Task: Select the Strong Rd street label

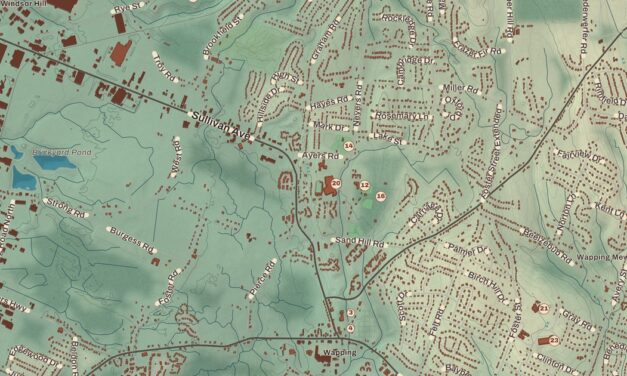Action: tap(66, 208)
